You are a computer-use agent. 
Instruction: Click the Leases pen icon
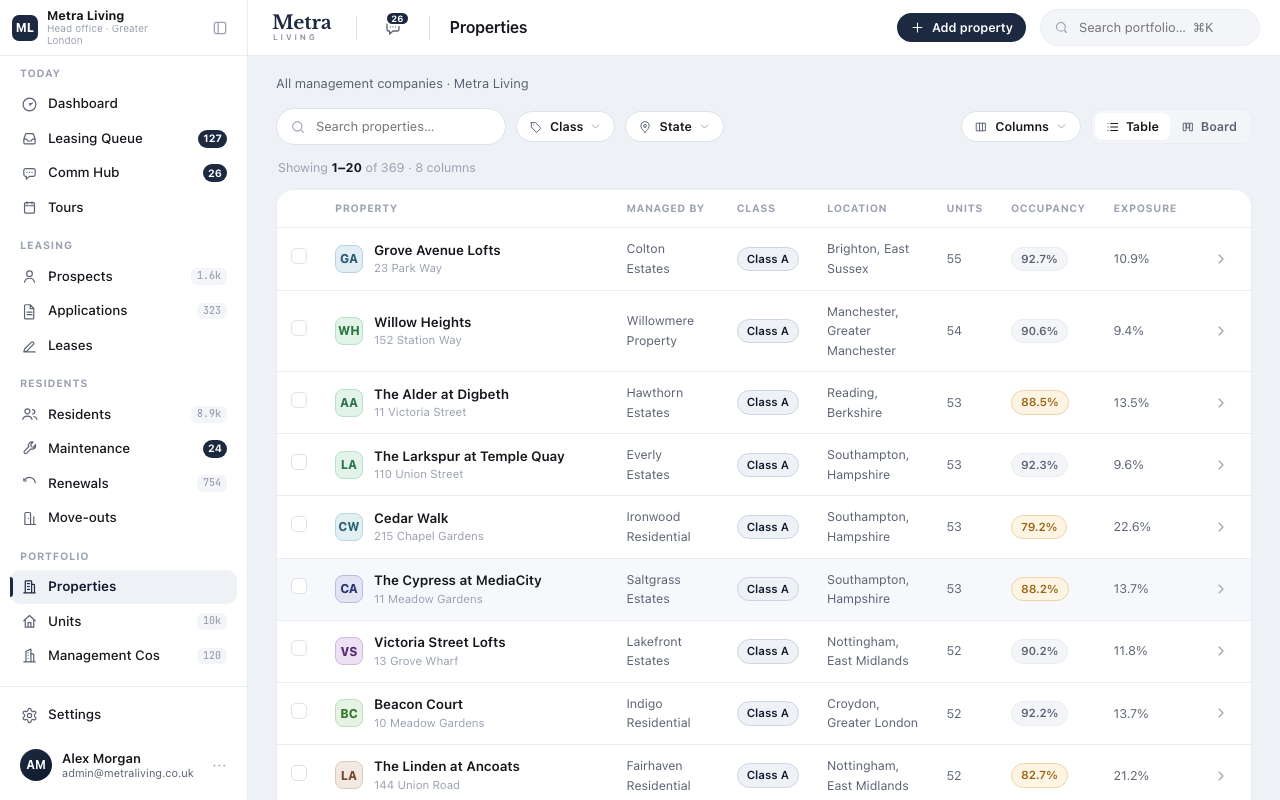click(x=29, y=346)
